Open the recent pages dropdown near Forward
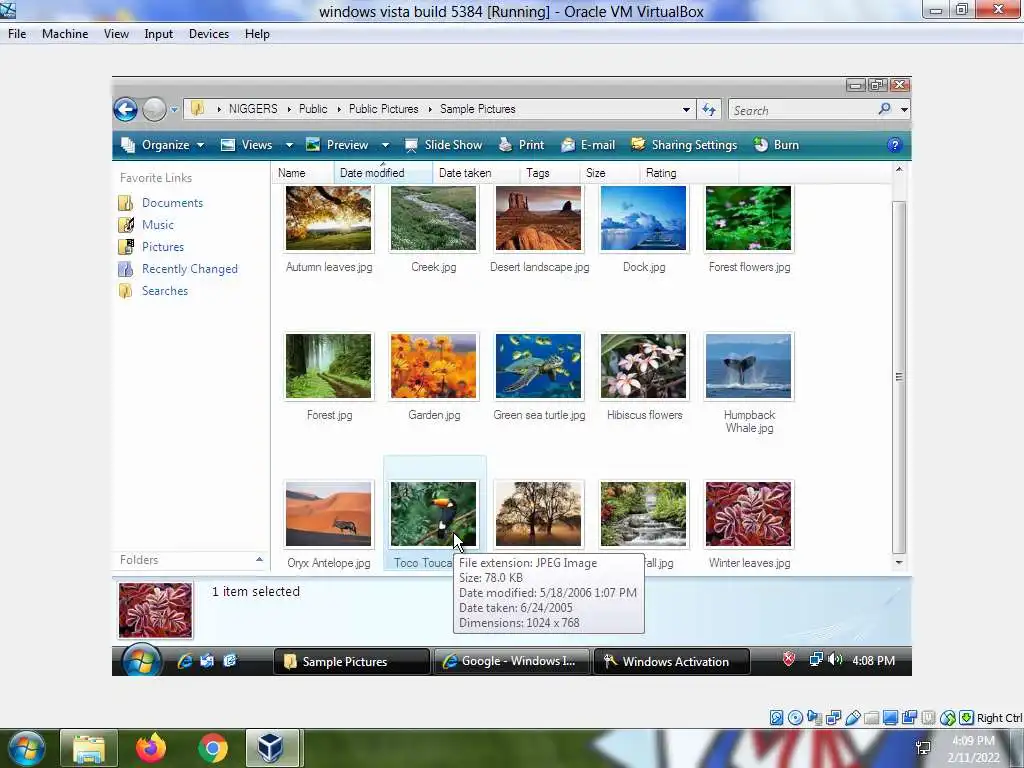The height and width of the screenshot is (768, 1024). point(174,110)
